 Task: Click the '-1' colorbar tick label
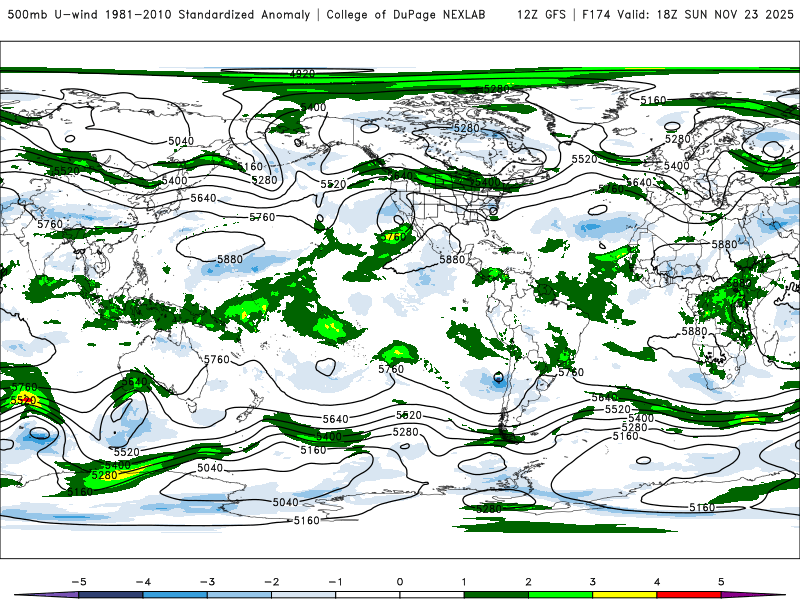(x=335, y=582)
